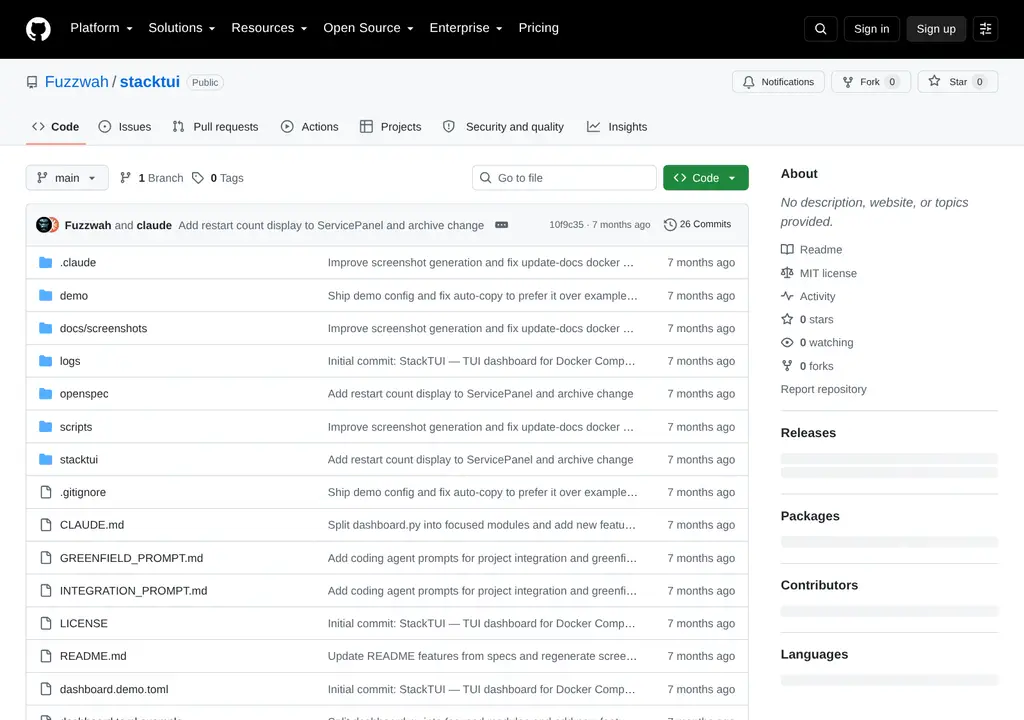
Task: Expand the Solutions menu
Action: [x=182, y=28]
